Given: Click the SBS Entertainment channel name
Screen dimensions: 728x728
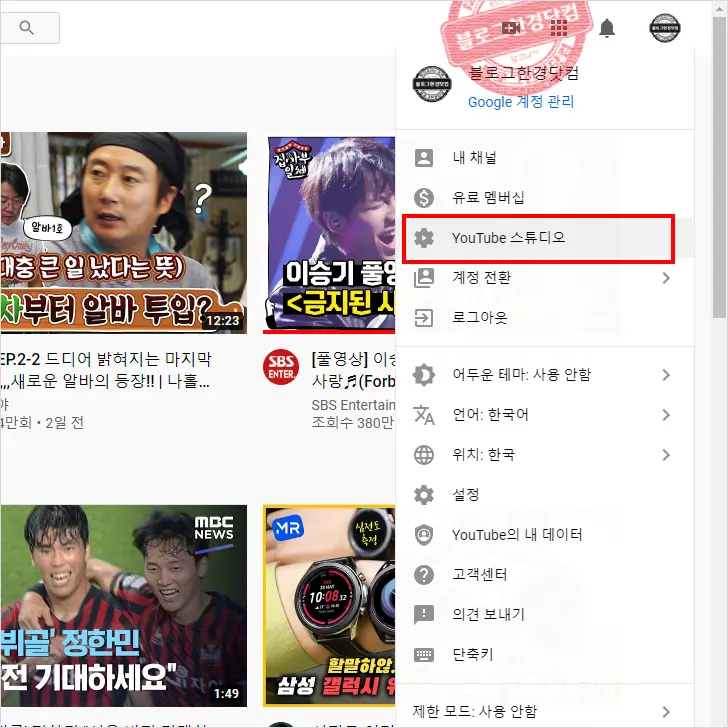Looking at the screenshot, I should pos(353,405).
